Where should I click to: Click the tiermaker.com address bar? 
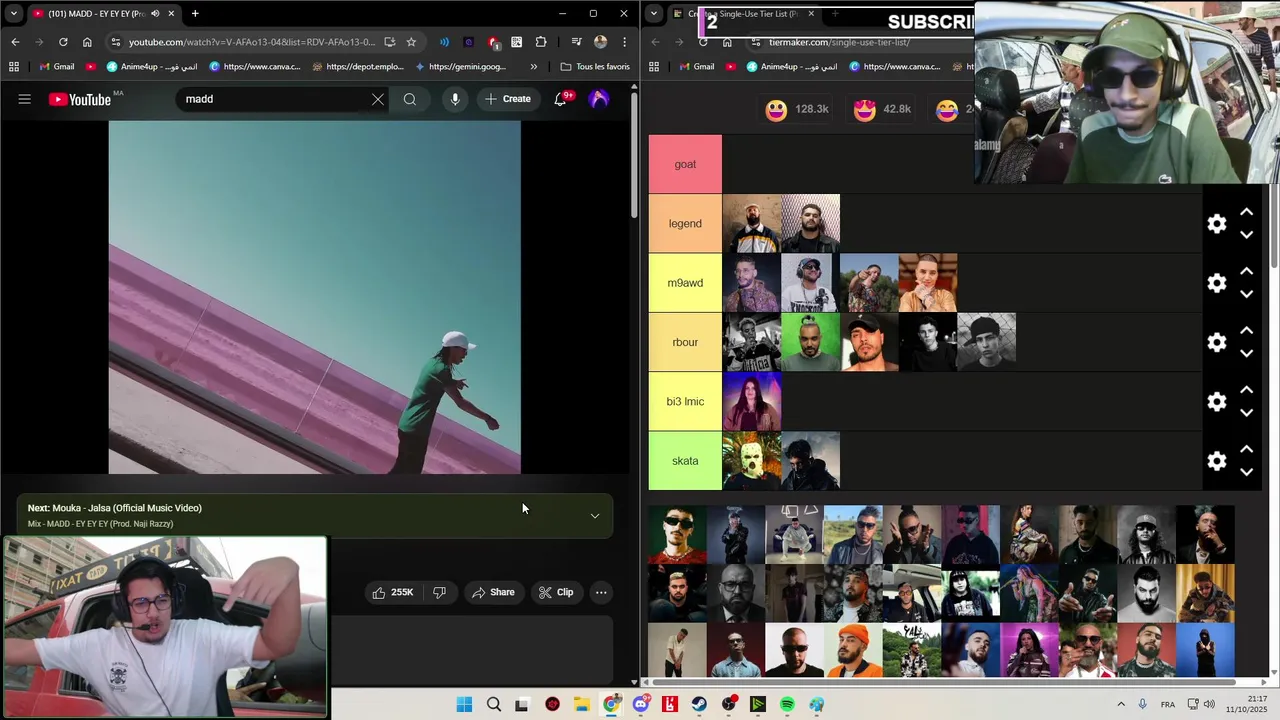coord(838,42)
